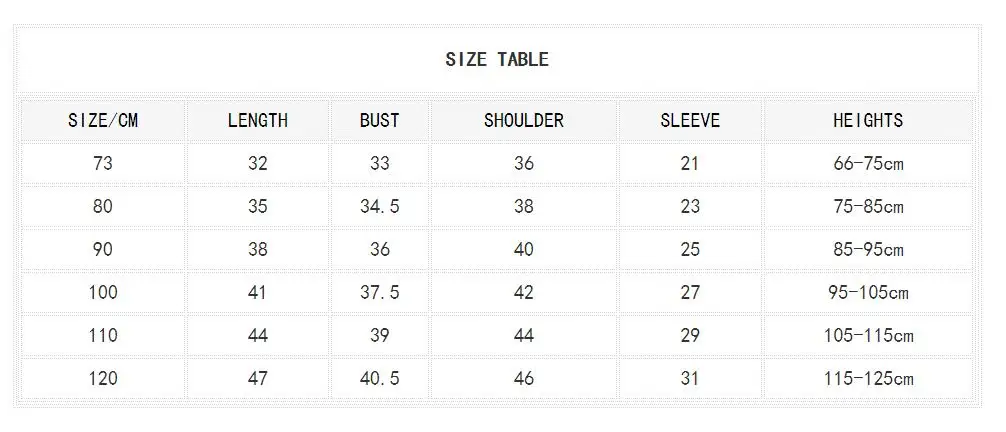Screen dimensions: 1006x432
Task: Select the SIZE/CM column header
Action: click(x=103, y=120)
